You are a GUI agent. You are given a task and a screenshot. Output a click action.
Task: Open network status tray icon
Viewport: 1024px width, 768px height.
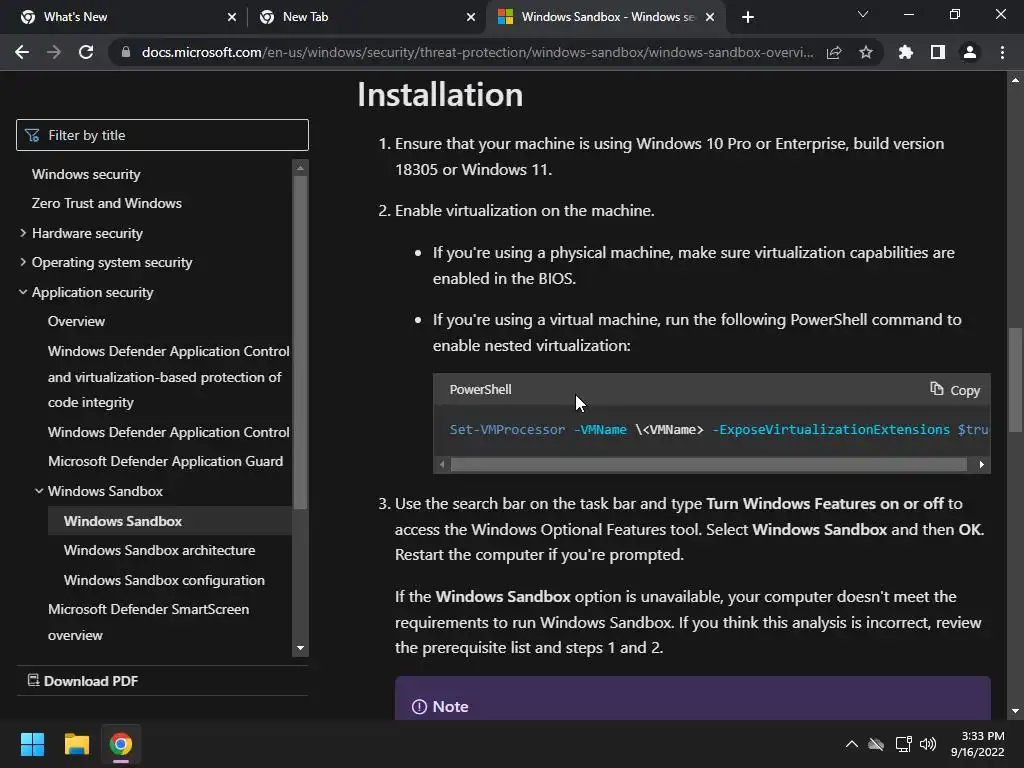pos(904,744)
